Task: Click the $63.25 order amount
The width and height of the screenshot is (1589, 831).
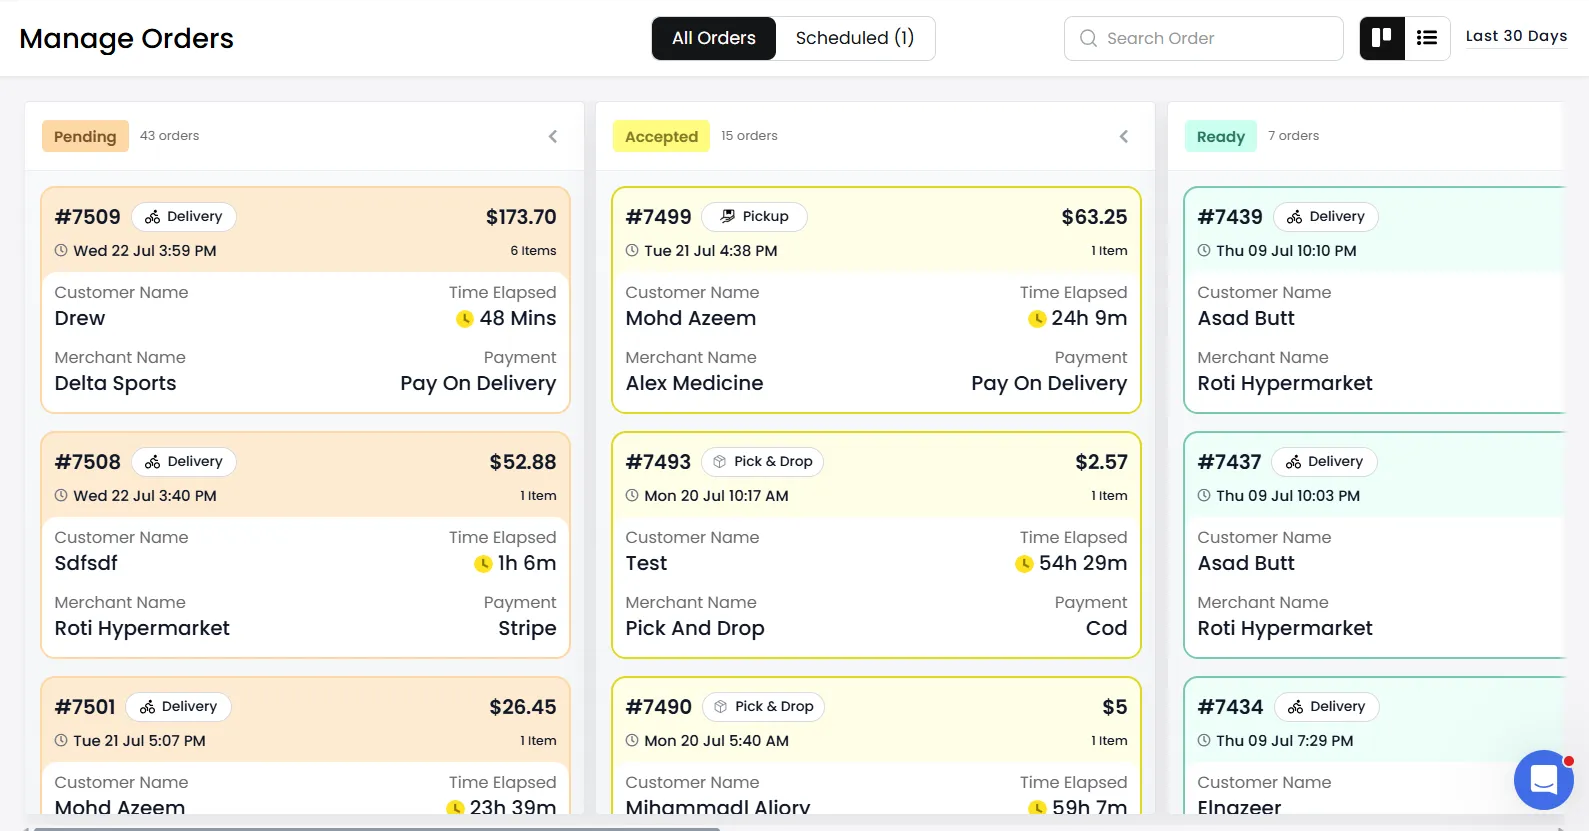Action: [1094, 217]
